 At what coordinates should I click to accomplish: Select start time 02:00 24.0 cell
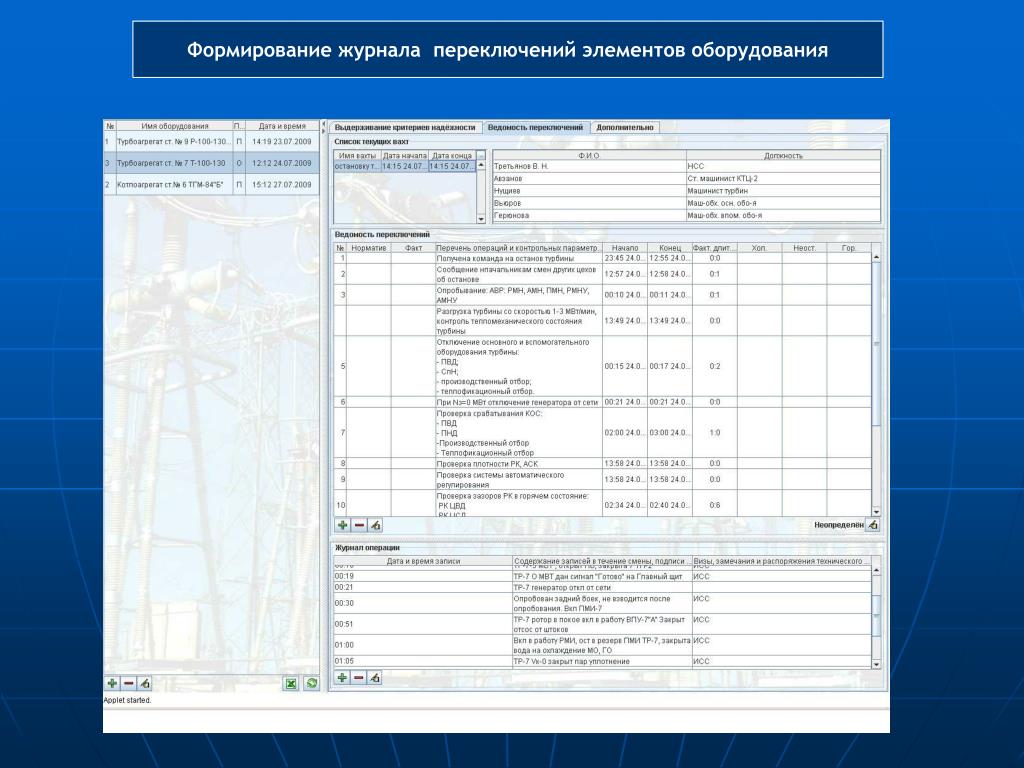[625, 432]
